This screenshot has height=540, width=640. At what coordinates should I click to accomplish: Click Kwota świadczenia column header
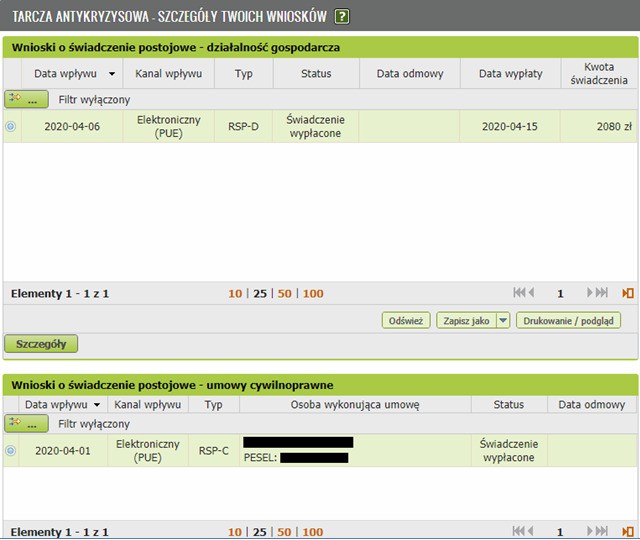(x=599, y=73)
